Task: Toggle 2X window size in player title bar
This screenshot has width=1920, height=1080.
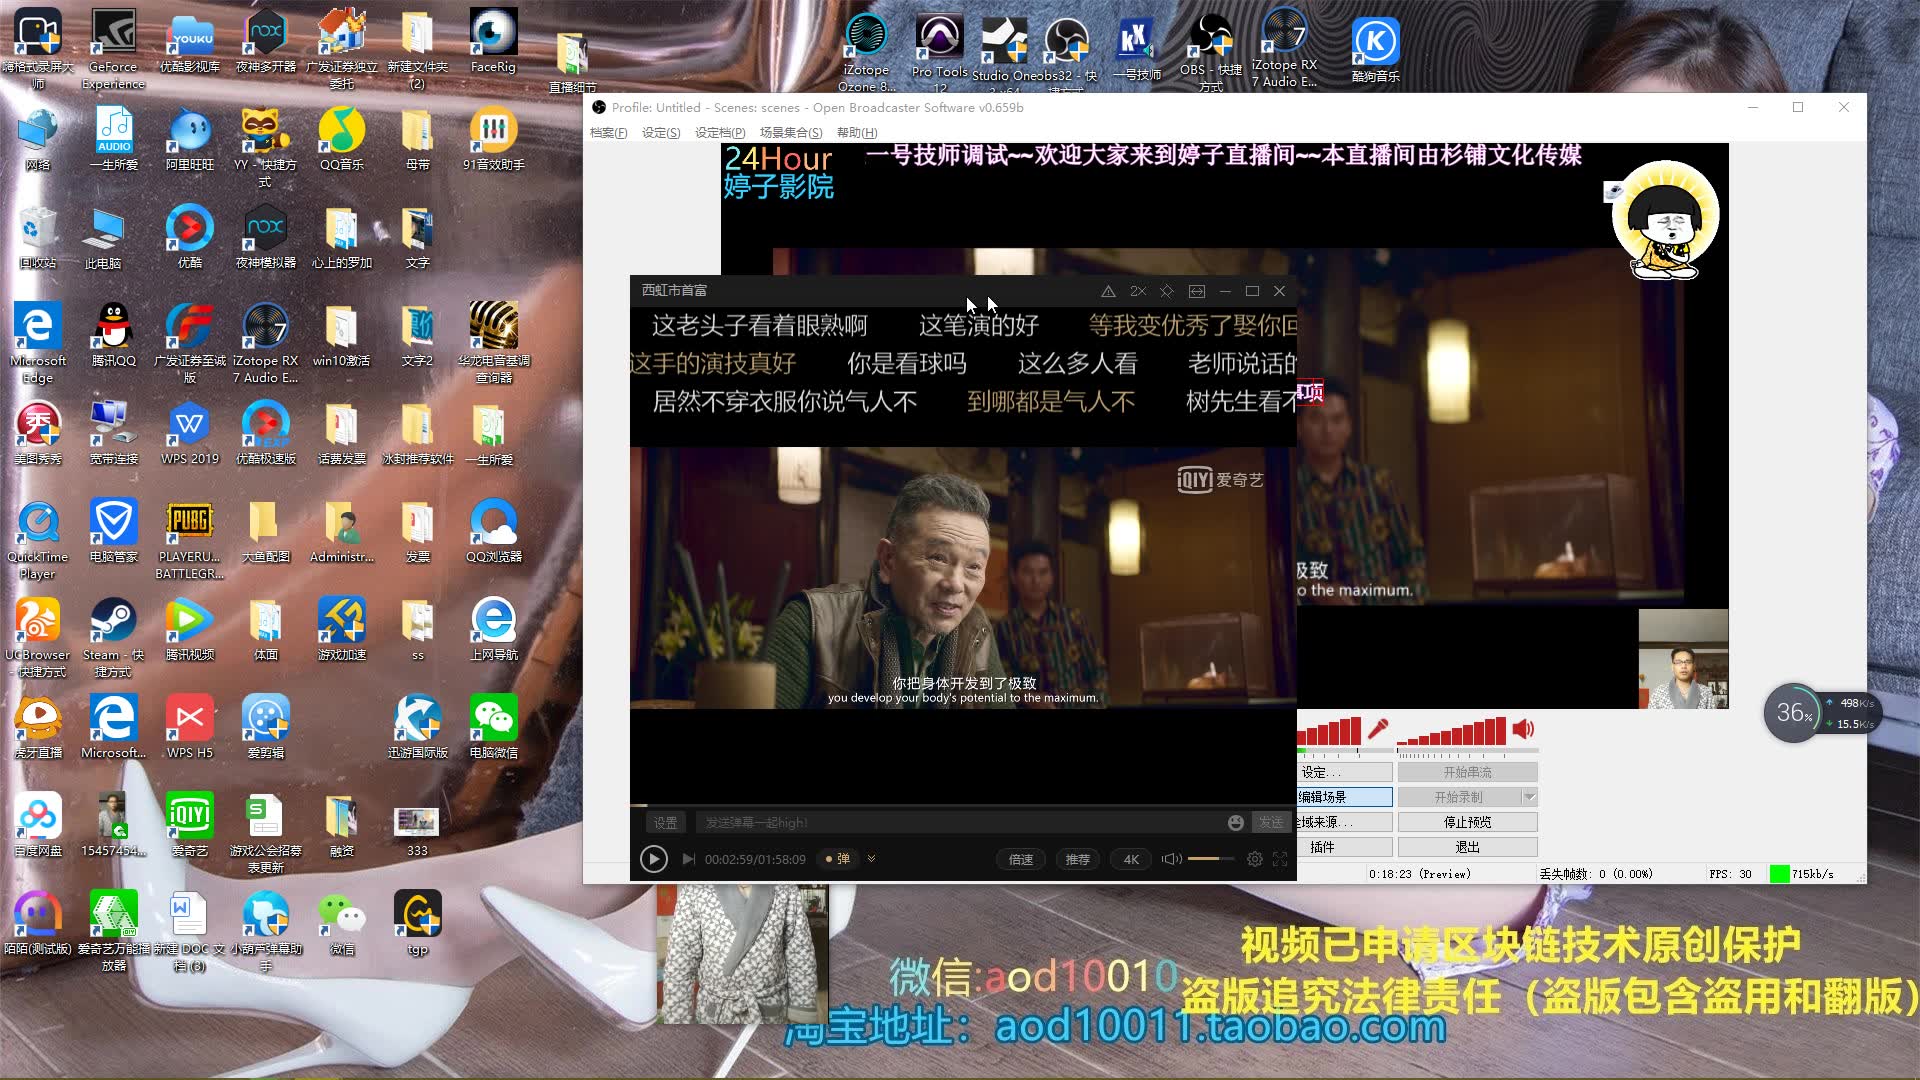Action: [x=1137, y=291]
